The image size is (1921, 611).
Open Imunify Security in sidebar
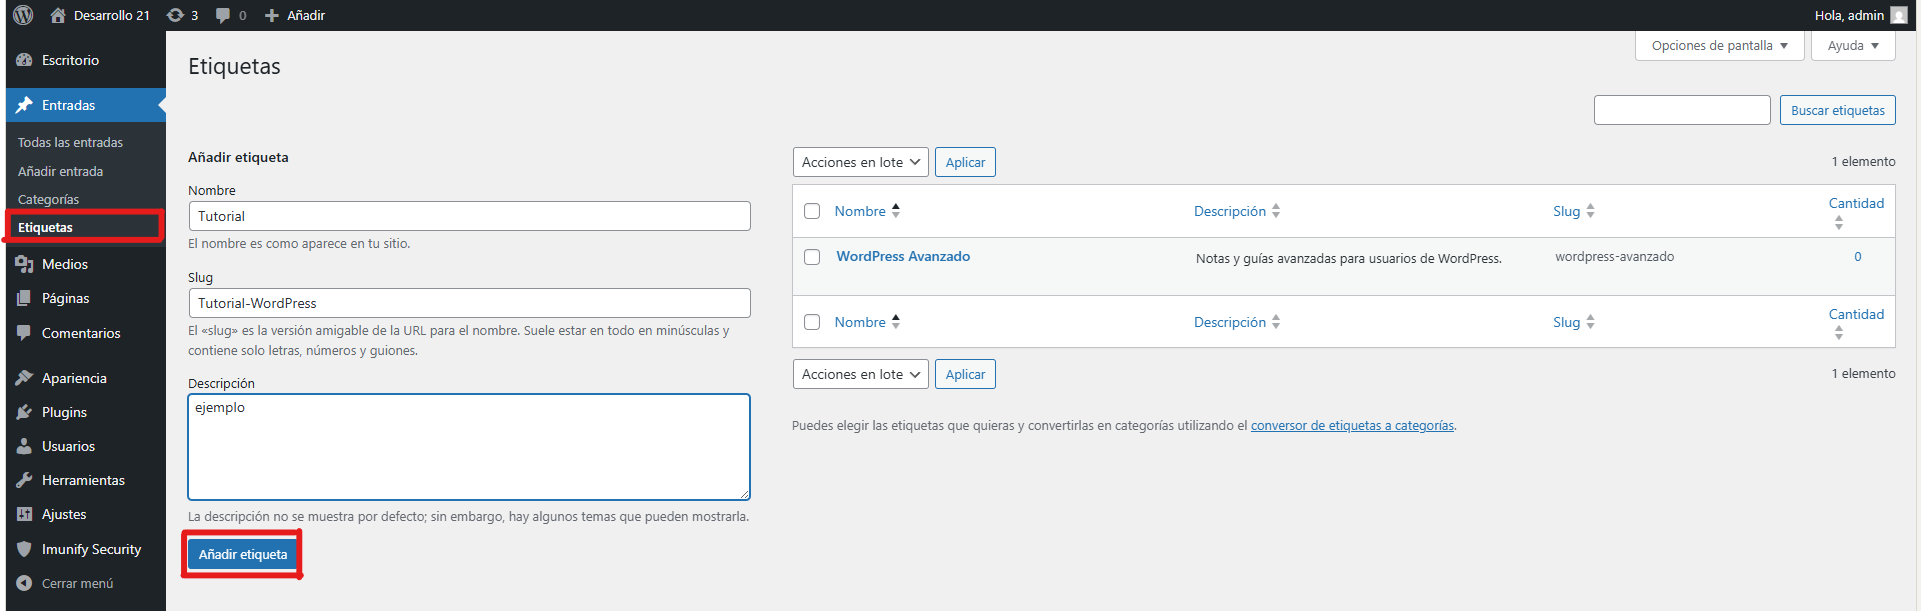tap(91, 549)
